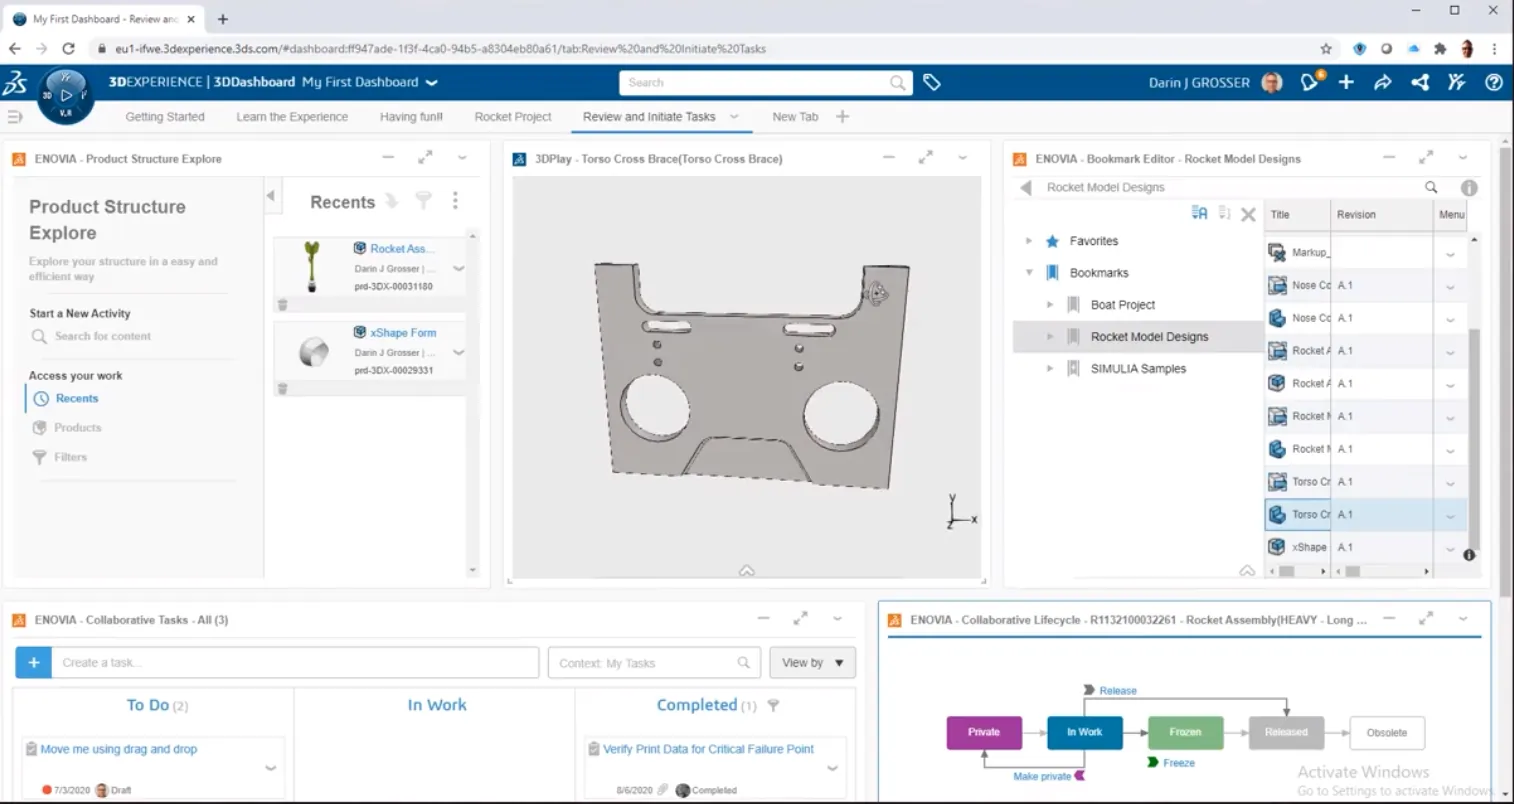
Task: Switch to the New Tab tab
Action: tap(795, 117)
